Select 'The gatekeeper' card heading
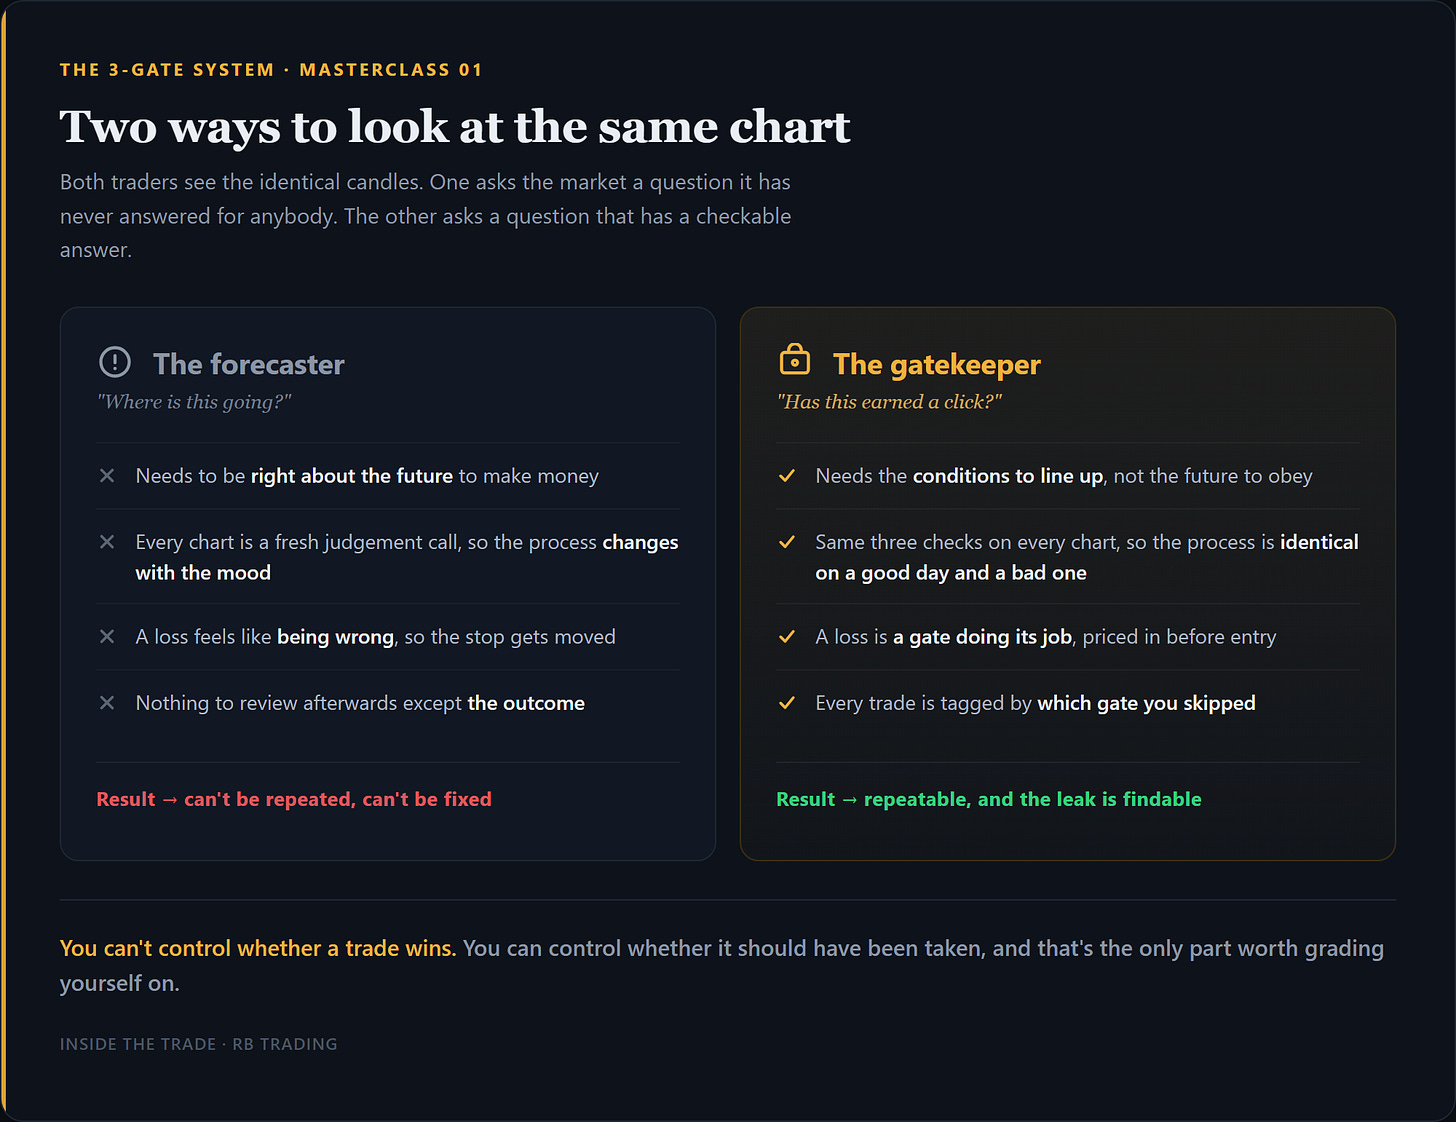 pos(937,365)
